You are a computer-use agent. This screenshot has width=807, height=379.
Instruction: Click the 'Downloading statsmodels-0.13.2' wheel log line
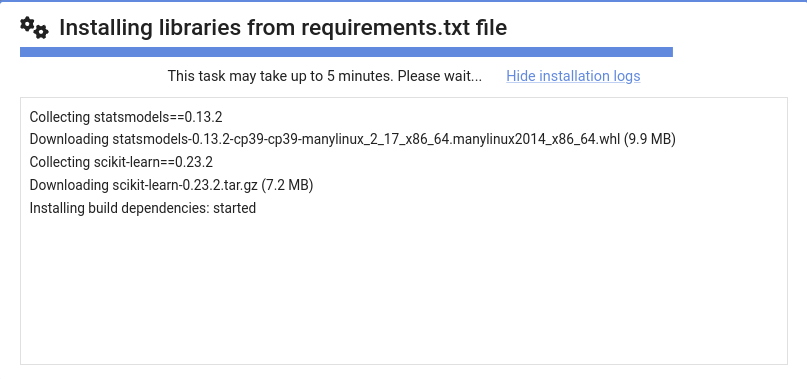[353, 140]
